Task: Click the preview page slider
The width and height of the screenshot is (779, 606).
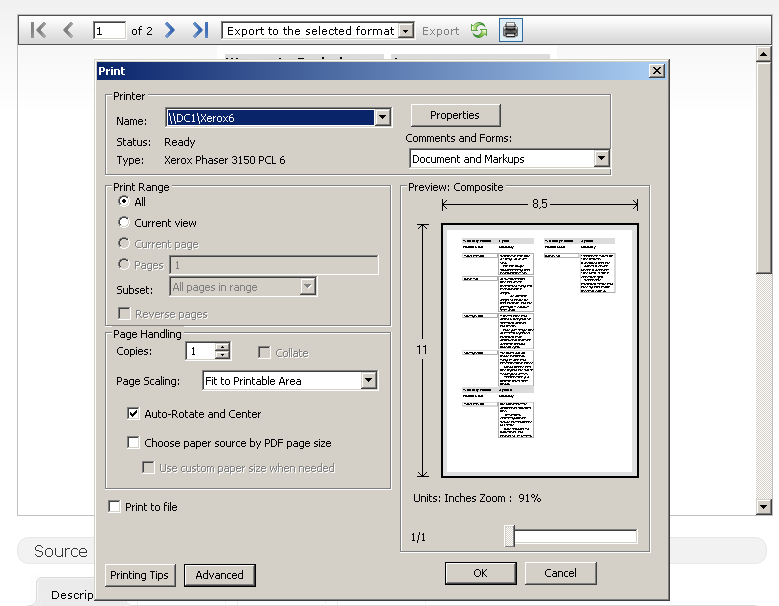Action: point(509,536)
